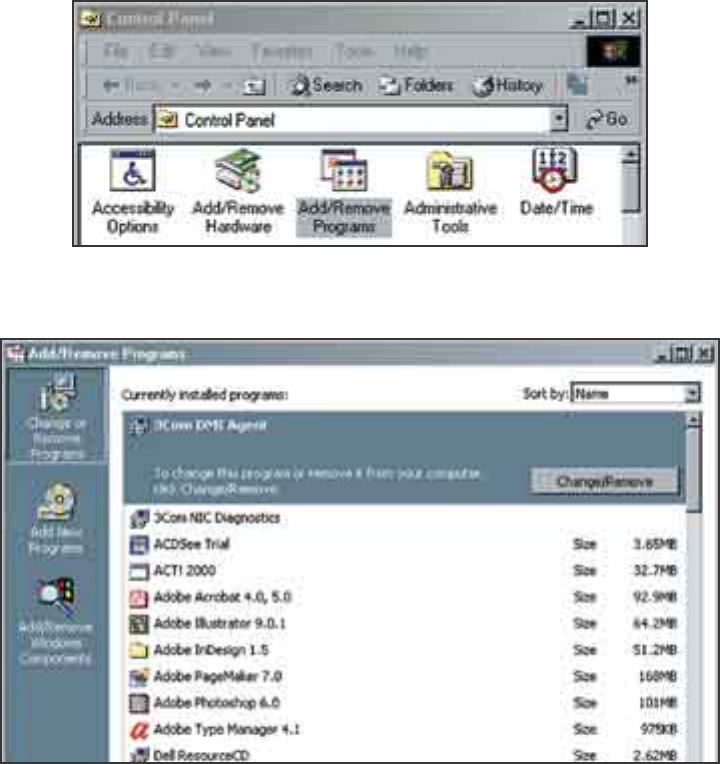Click the 51.2MB size value
This screenshot has width=720, height=764.
[x=655, y=649]
